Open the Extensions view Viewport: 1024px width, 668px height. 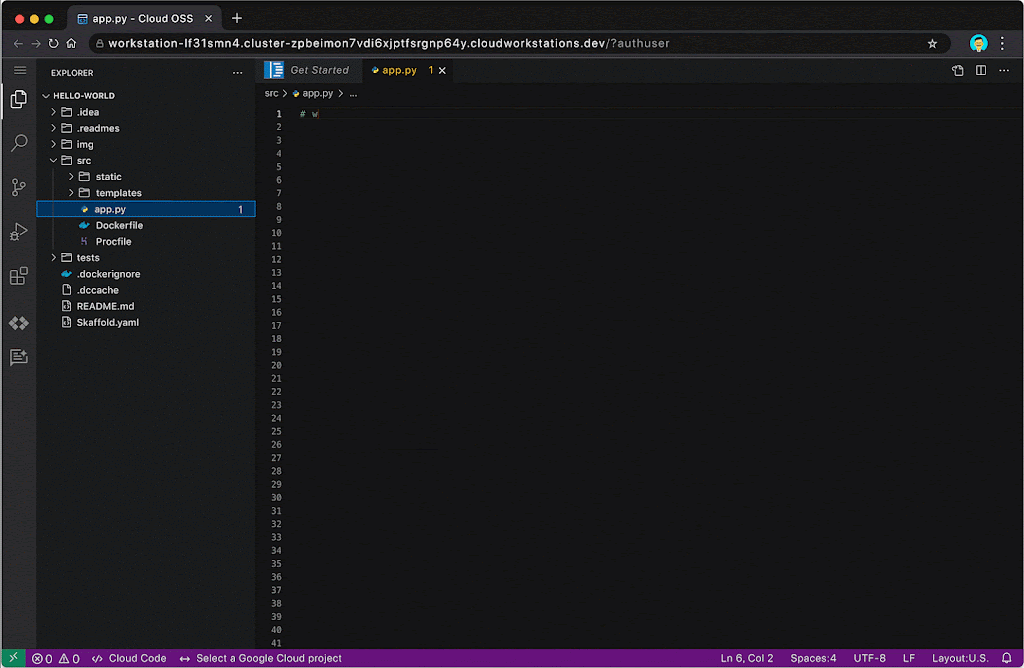(x=19, y=276)
